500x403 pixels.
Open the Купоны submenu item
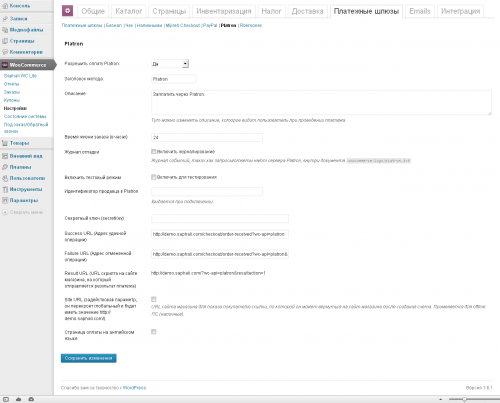[x=12, y=100]
